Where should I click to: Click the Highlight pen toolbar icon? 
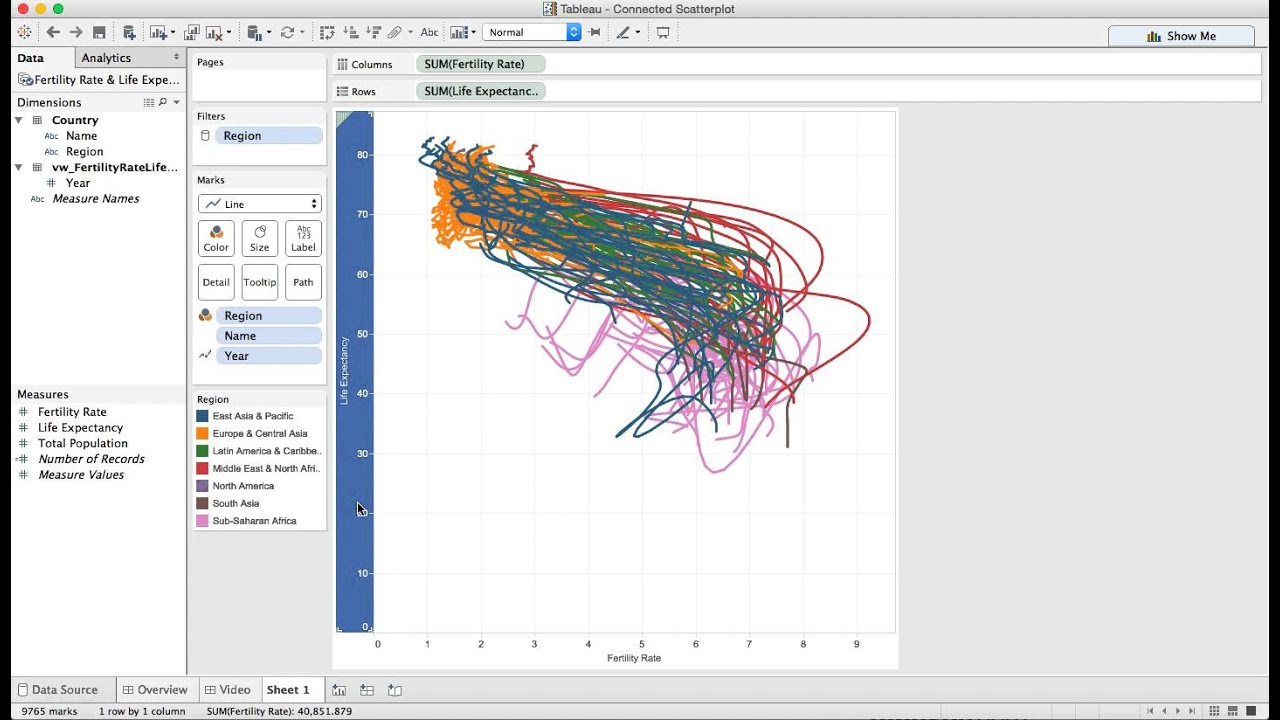click(623, 32)
